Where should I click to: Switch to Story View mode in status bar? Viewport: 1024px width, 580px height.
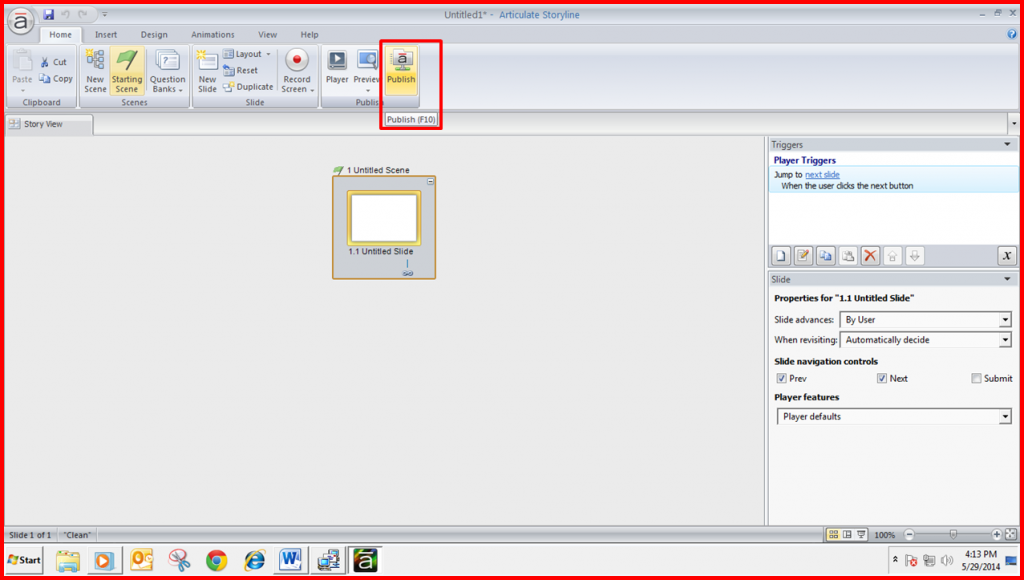[833, 535]
